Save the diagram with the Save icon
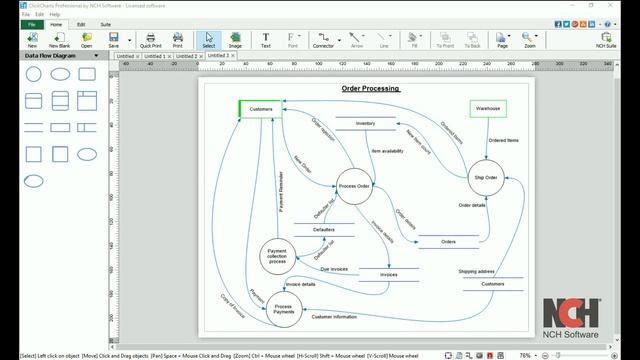The width and height of the screenshot is (640, 360). [113, 40]
